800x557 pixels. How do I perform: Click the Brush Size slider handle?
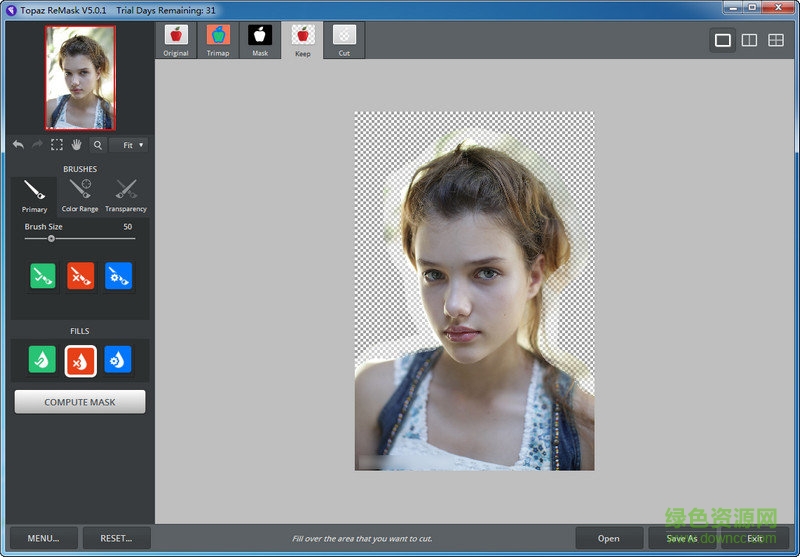[51, 238]
